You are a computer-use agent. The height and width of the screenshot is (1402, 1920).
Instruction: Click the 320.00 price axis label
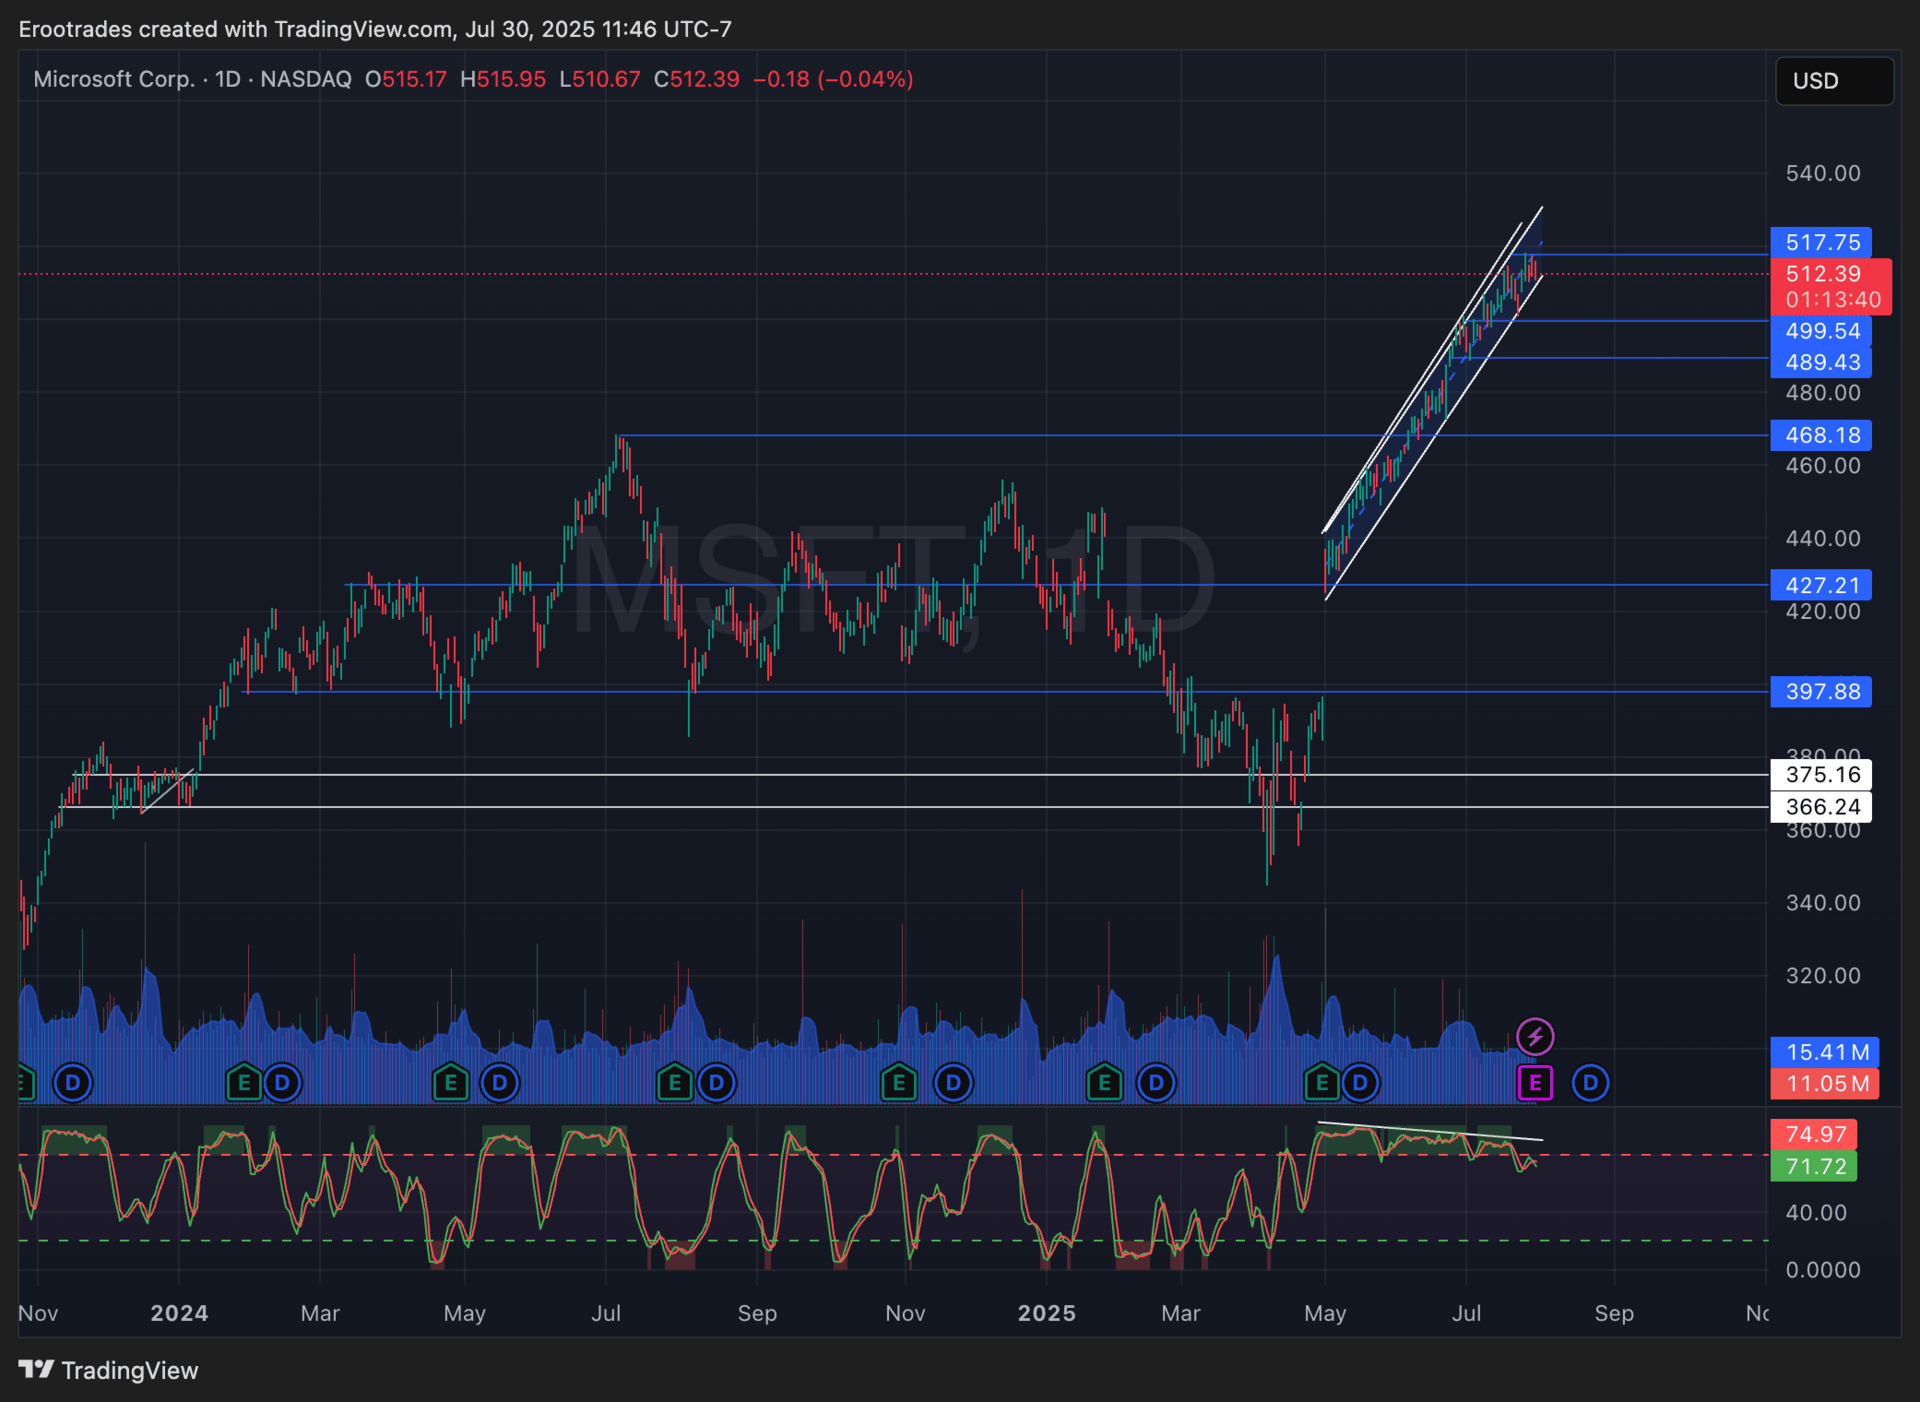click(1823, 975)
